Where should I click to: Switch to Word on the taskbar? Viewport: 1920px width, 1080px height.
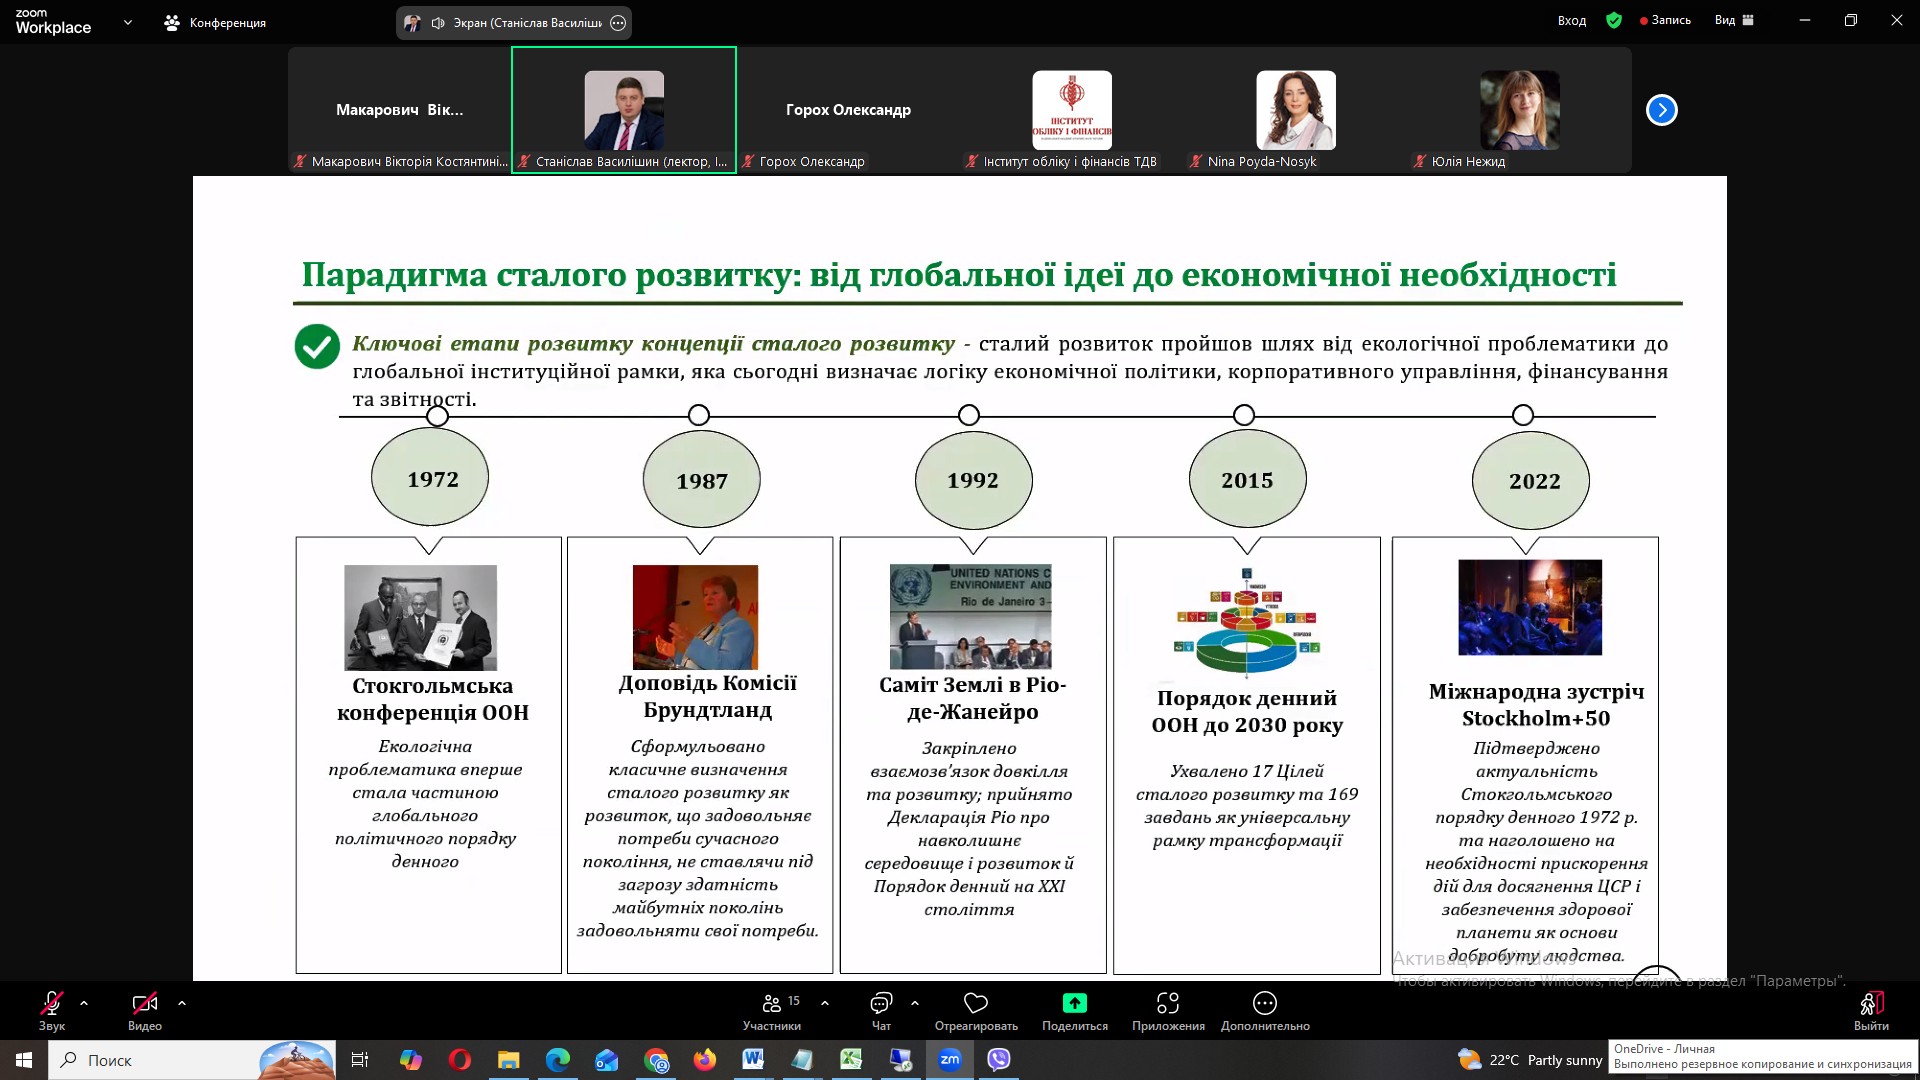tap(753, 1060)
